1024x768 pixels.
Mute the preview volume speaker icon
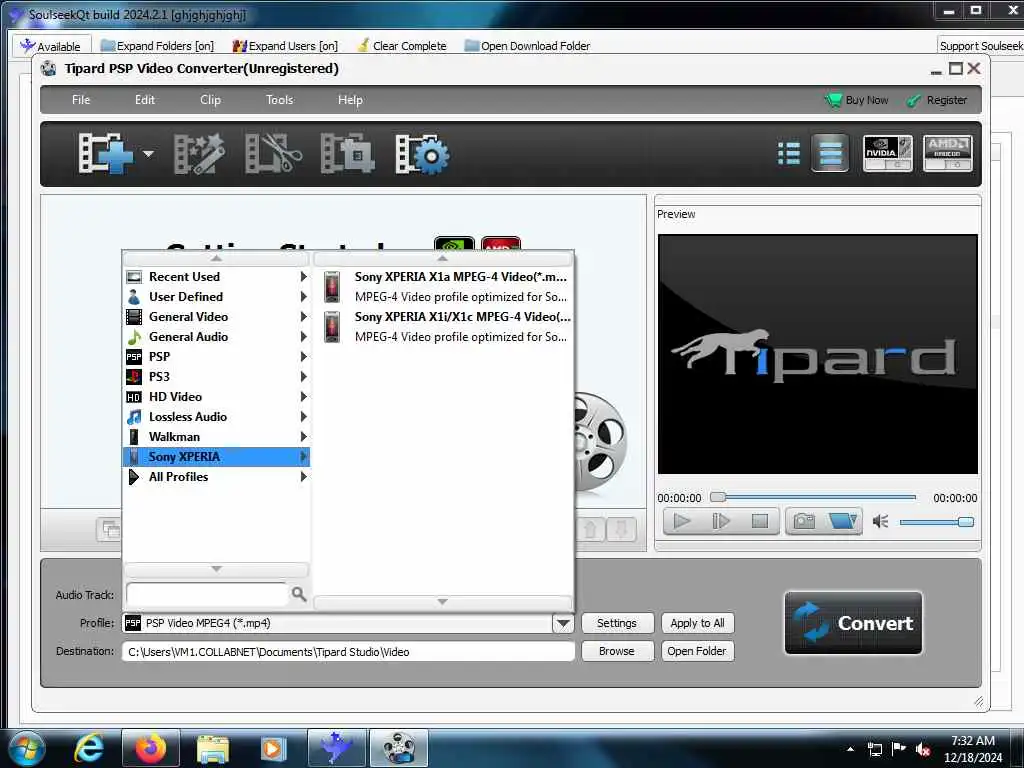click(880, 522)
